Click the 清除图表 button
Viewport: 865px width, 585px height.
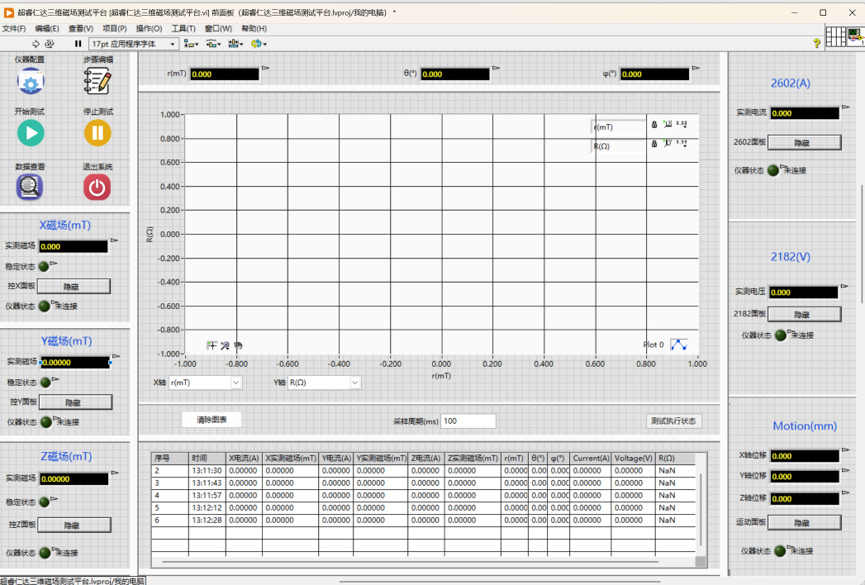tap(212, 420)
